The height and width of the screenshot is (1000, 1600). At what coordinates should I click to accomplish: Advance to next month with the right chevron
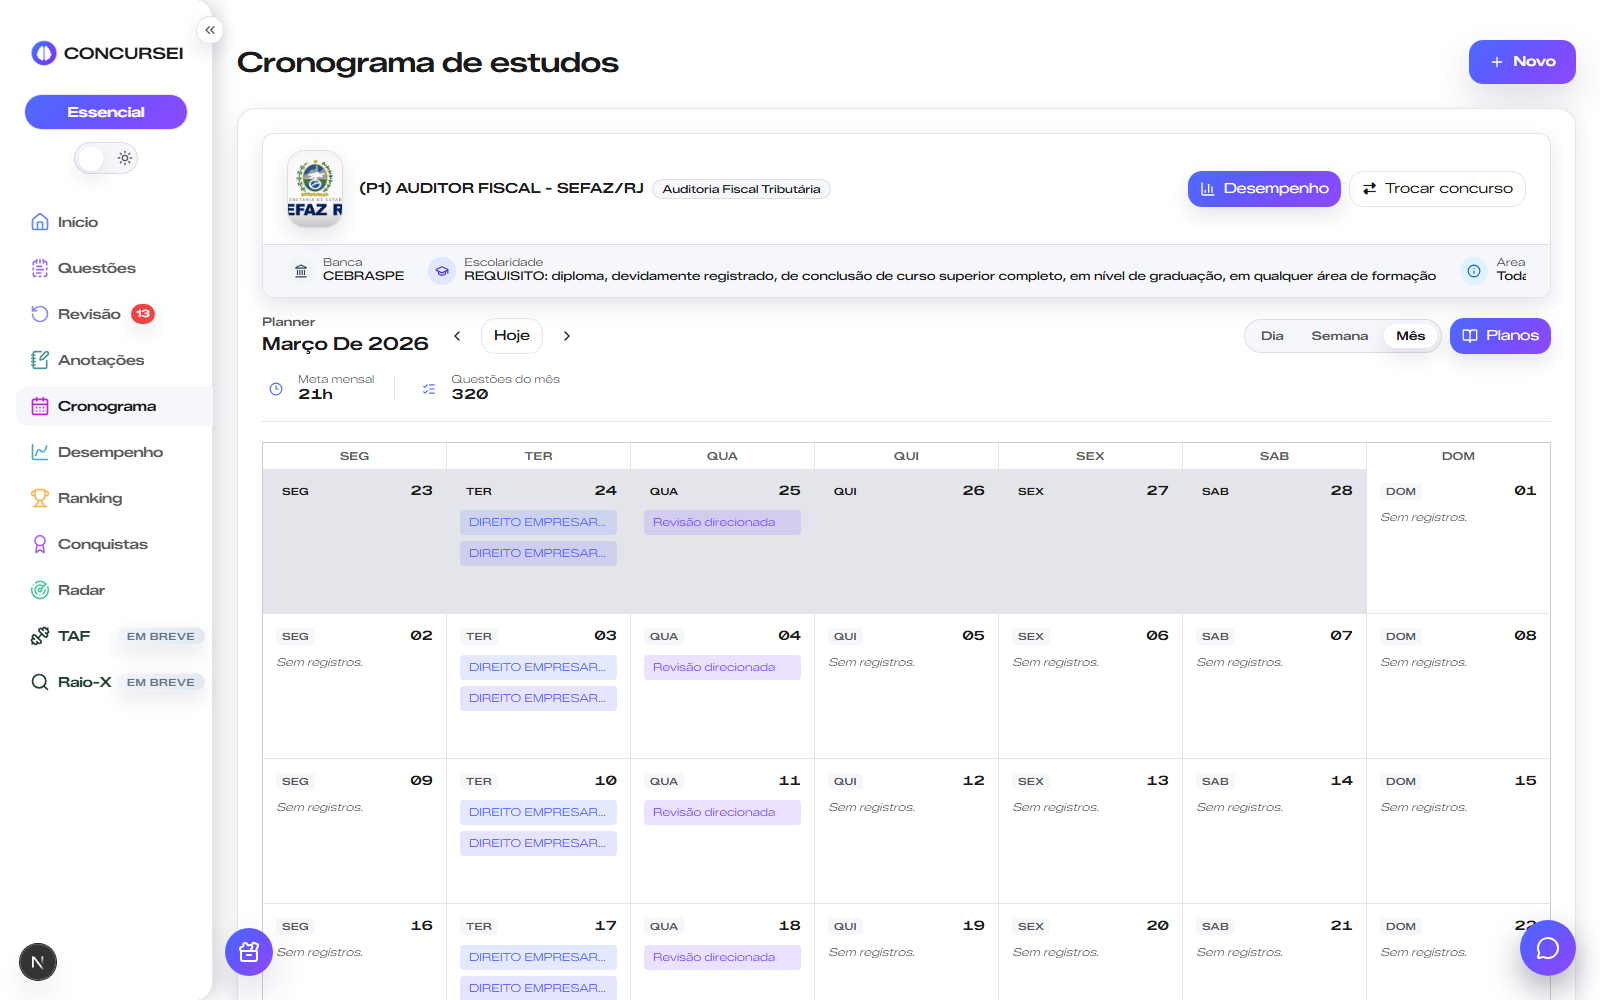coord(567,335)
